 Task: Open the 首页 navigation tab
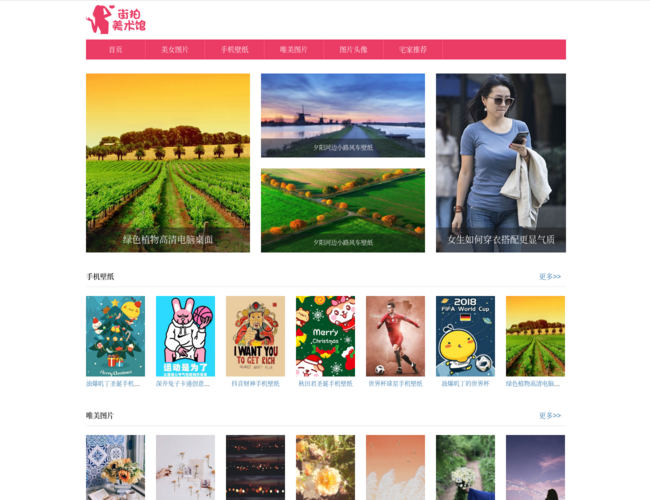[x=116, y=50]
